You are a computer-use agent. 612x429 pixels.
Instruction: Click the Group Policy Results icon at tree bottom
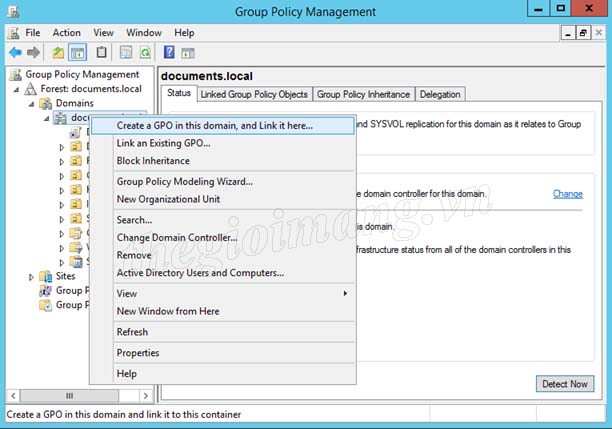click(46, 305)
